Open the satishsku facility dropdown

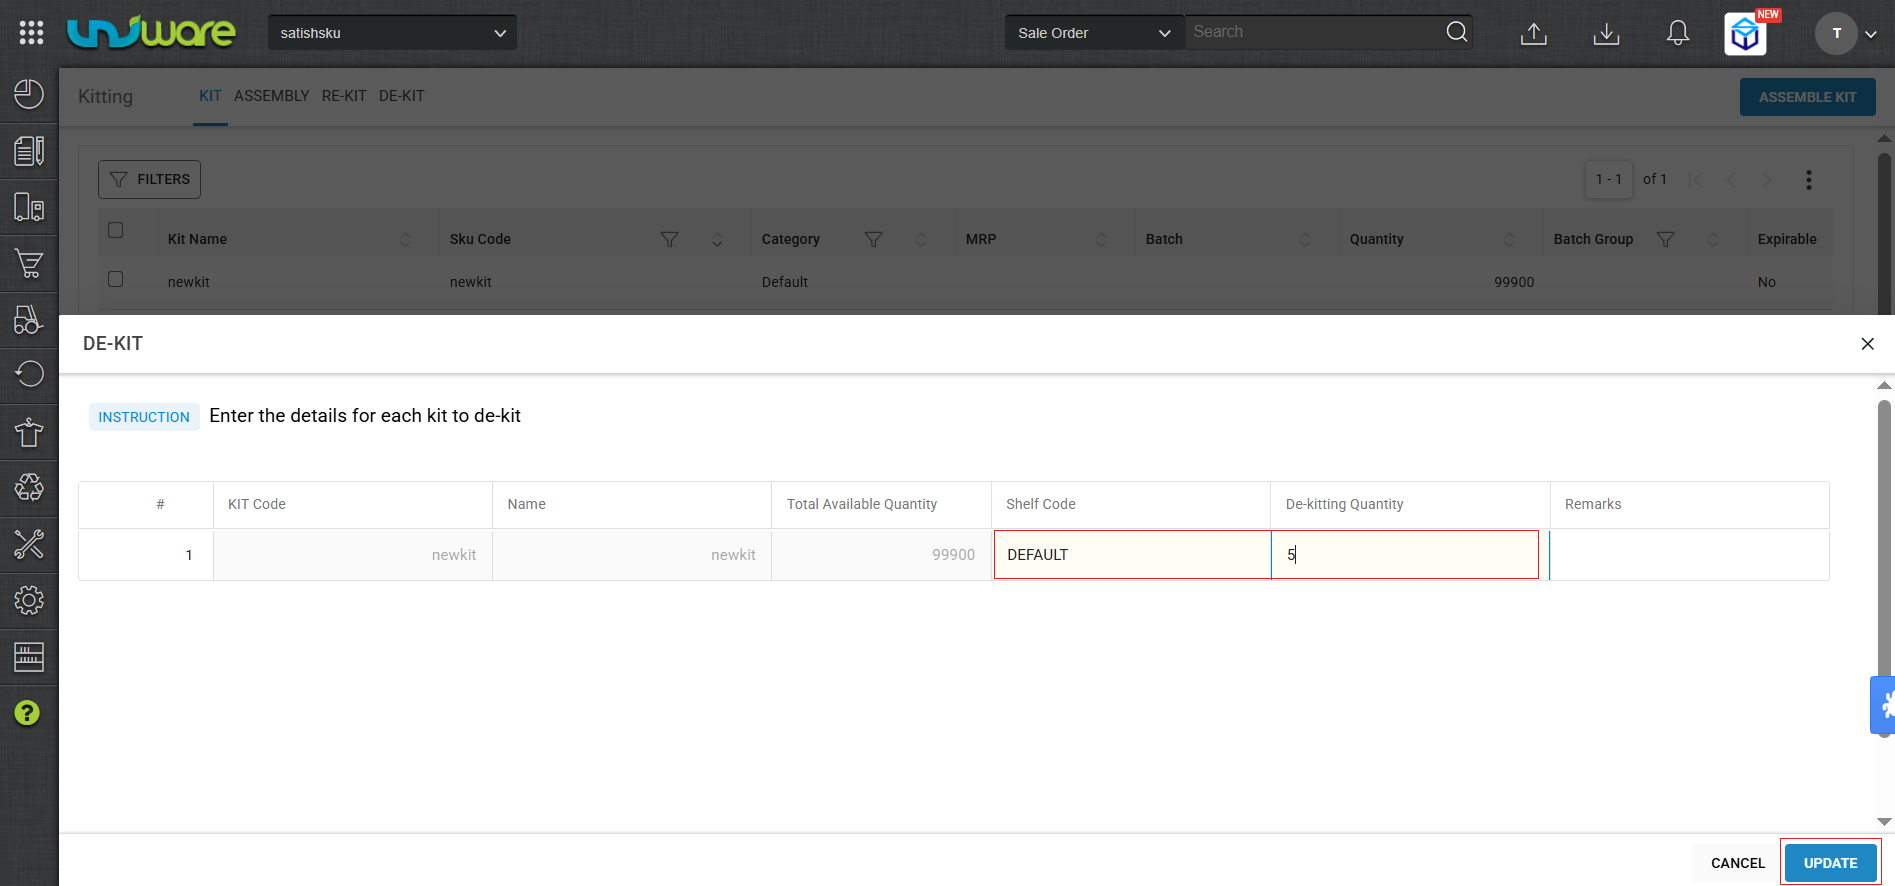(x=392, y=33)
